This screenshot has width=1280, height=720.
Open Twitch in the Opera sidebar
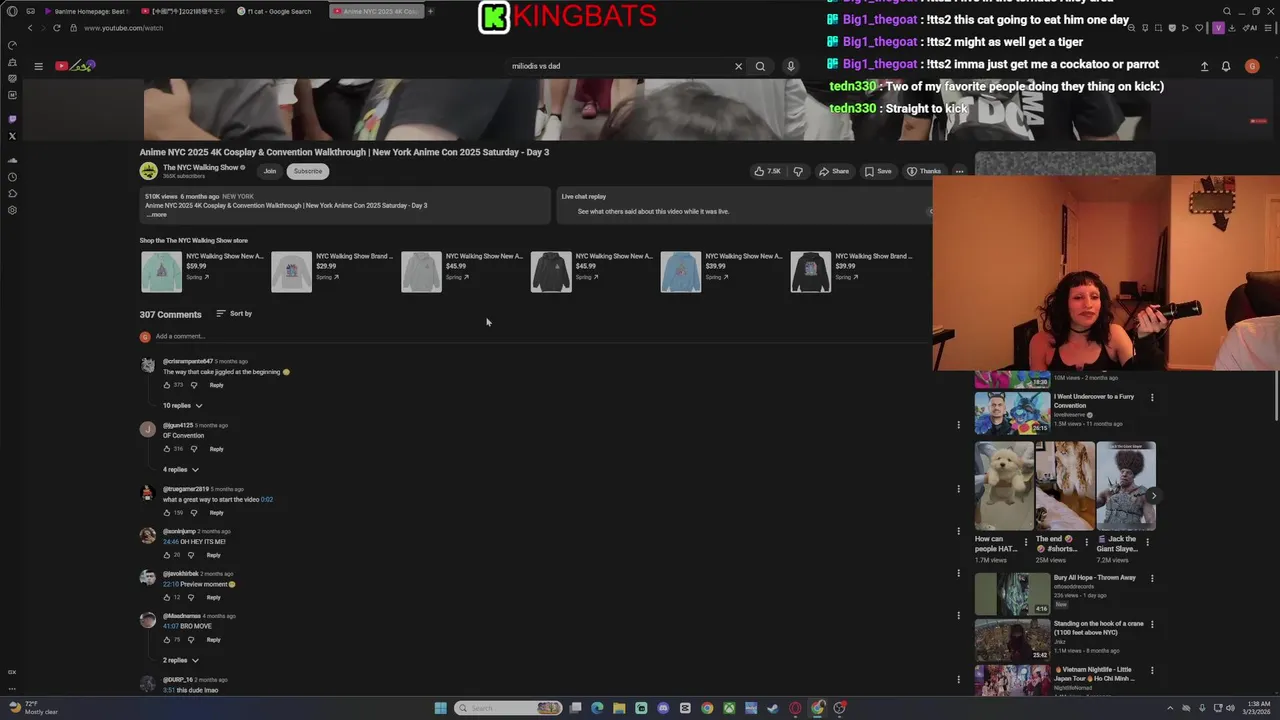click(x=12, y=119)
